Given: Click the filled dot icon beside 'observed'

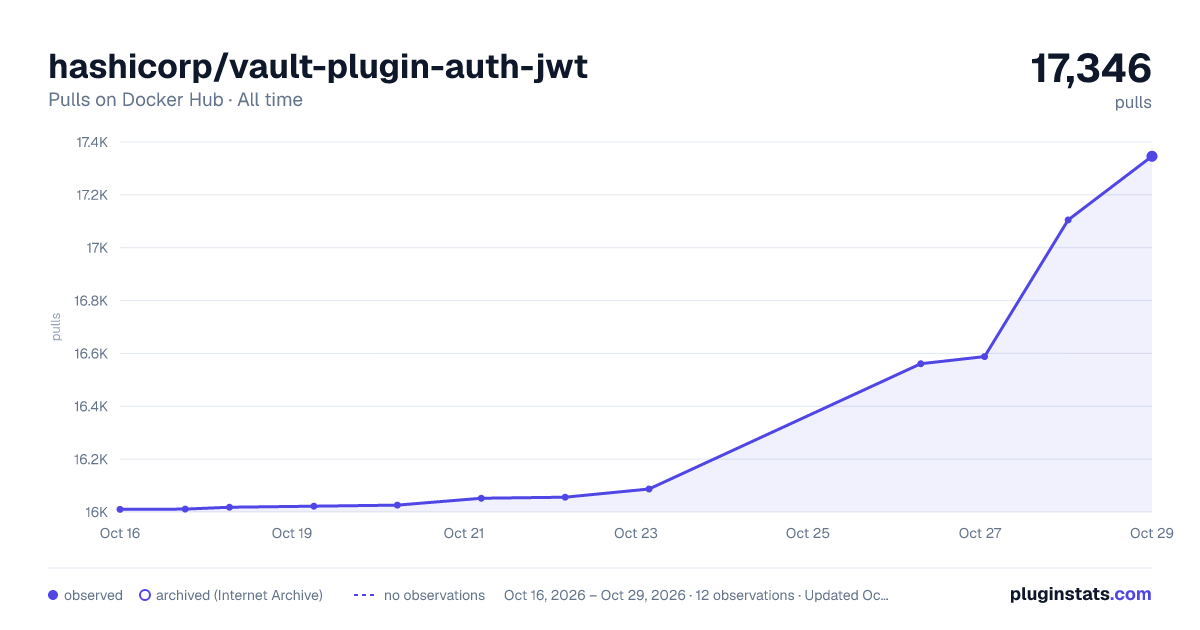Looking at the screenshot, I should pyautogui.click(x=53, y=595).
